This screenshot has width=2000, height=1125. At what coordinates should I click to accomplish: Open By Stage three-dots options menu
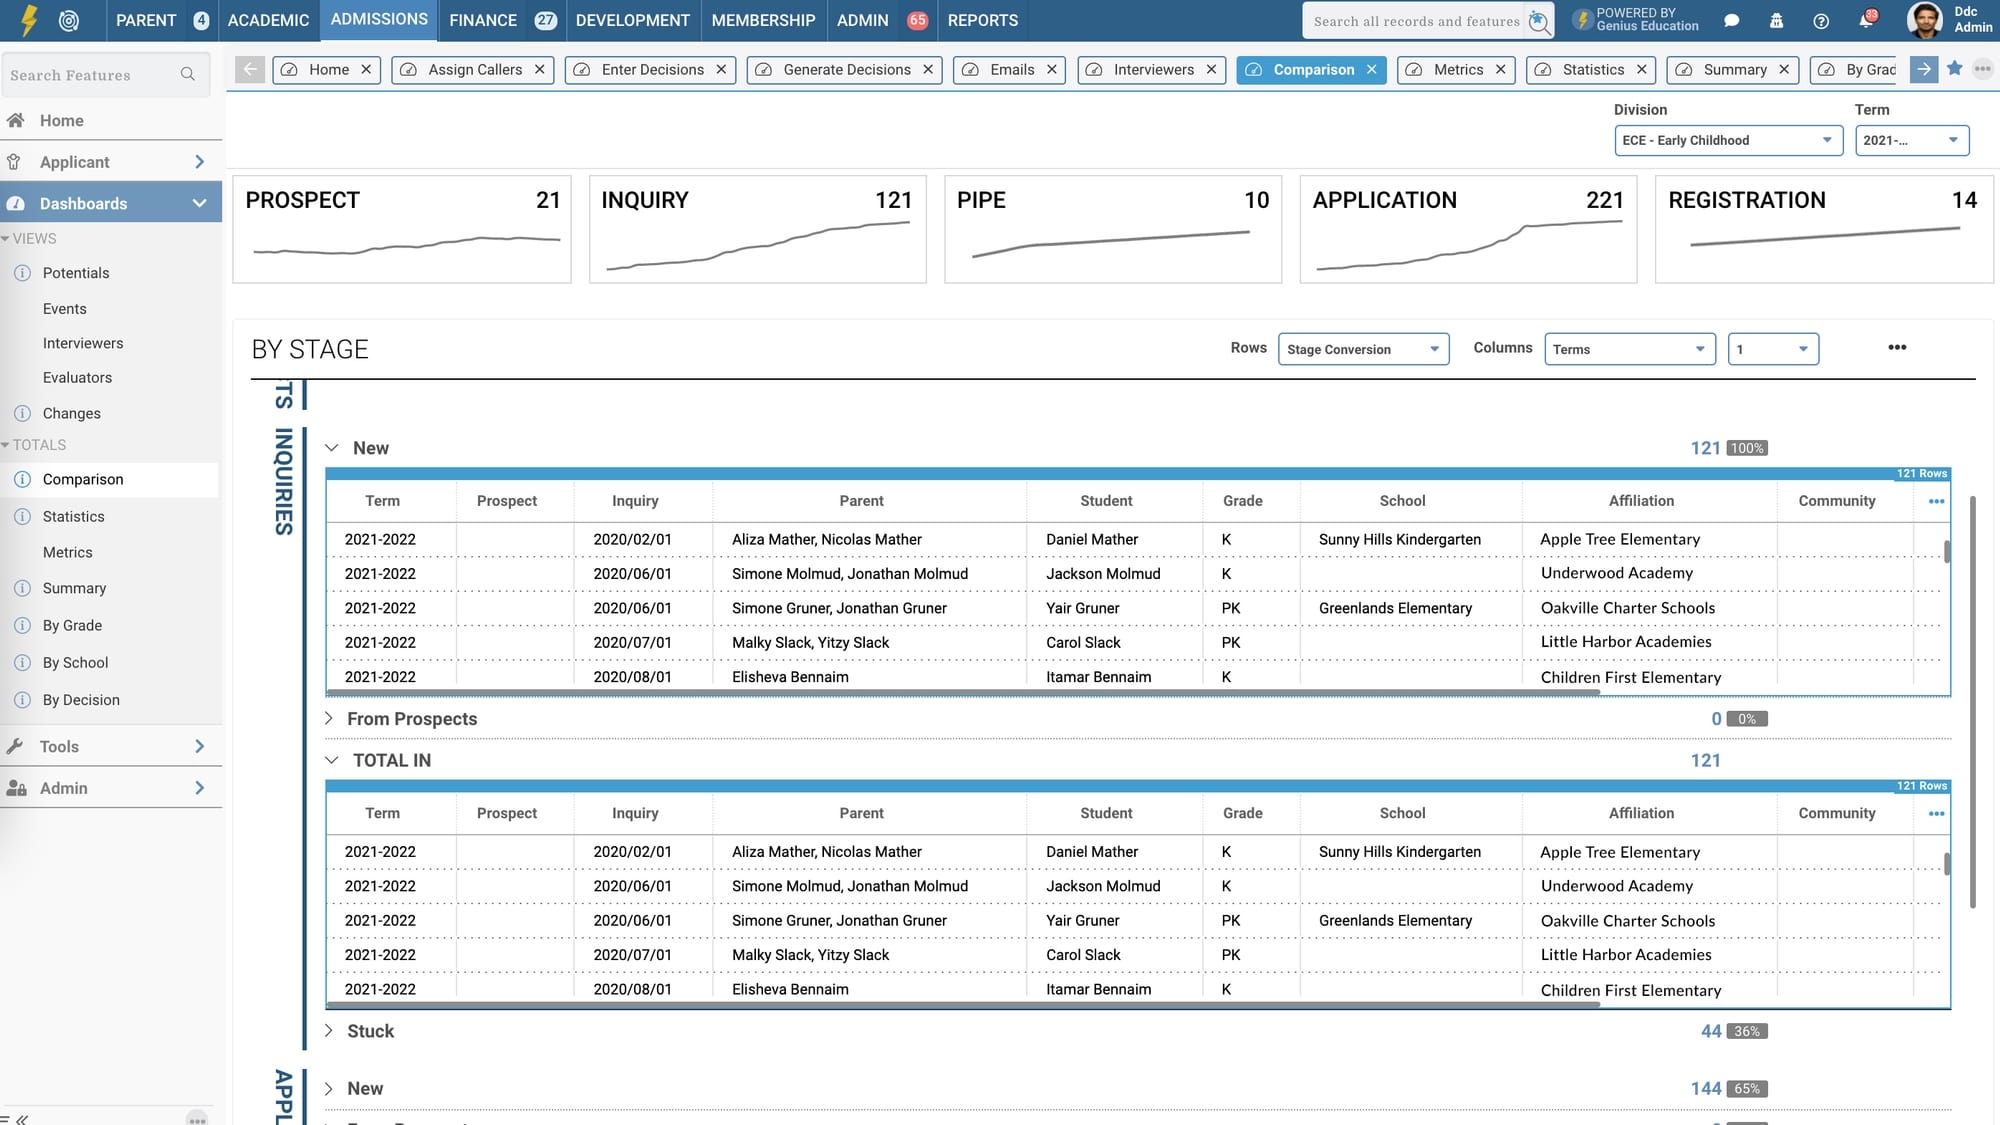1897,348
